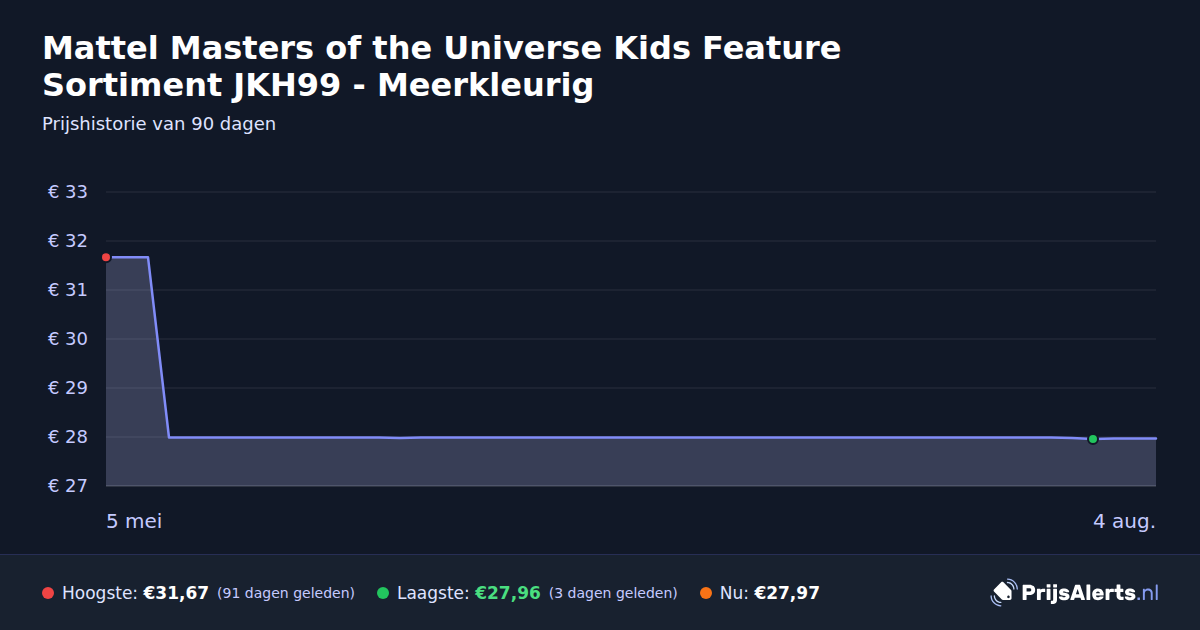Click the red dot beside Hoogste
Viewport: 1200px width, 630px height.
coord(48,593)
